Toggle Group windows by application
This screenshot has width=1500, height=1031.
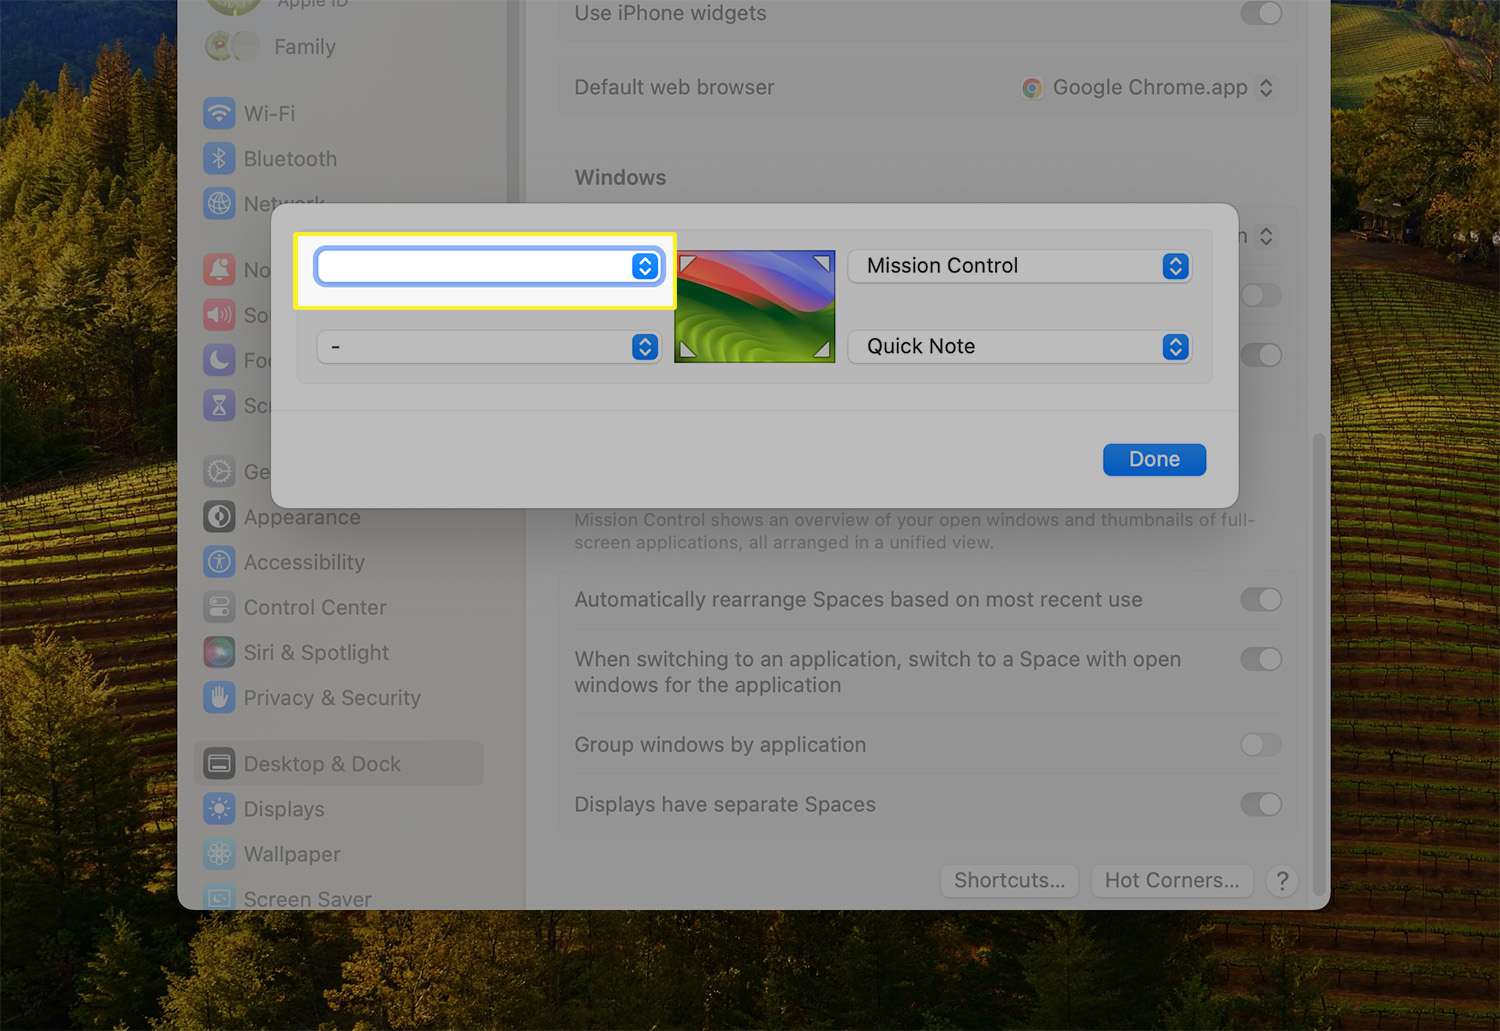[x=1260, y=744]
